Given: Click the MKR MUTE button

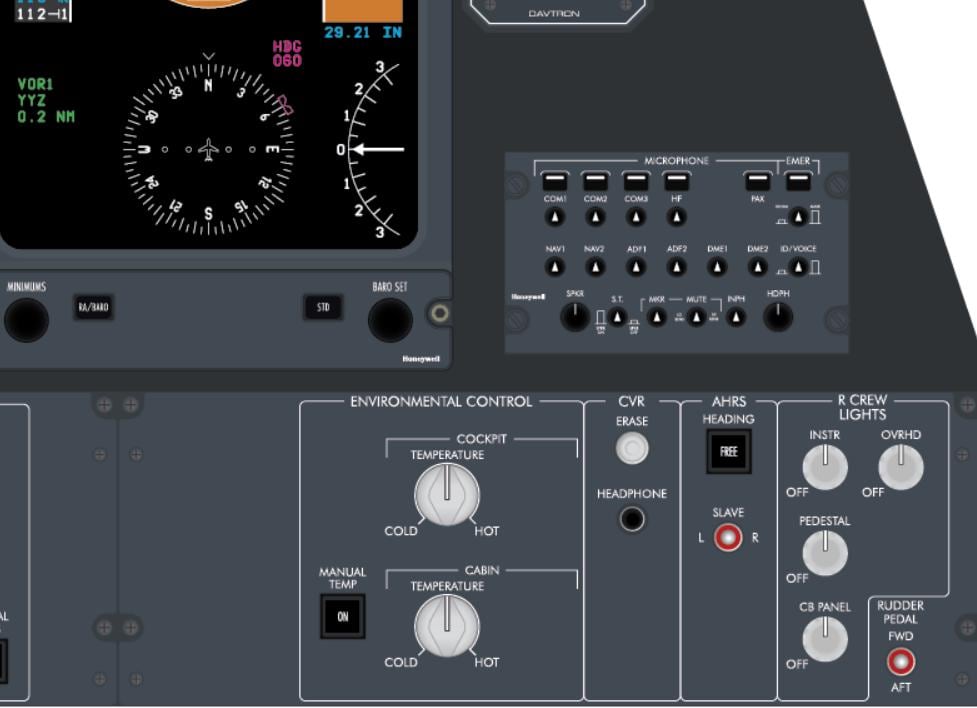Looking at the screenshot, I should 658,316.
